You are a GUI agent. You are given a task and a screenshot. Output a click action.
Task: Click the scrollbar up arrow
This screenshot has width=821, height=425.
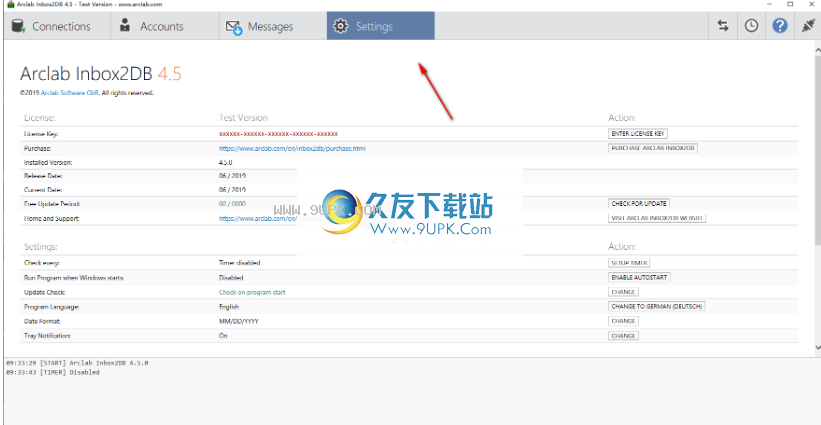click(x=817, y=49)
